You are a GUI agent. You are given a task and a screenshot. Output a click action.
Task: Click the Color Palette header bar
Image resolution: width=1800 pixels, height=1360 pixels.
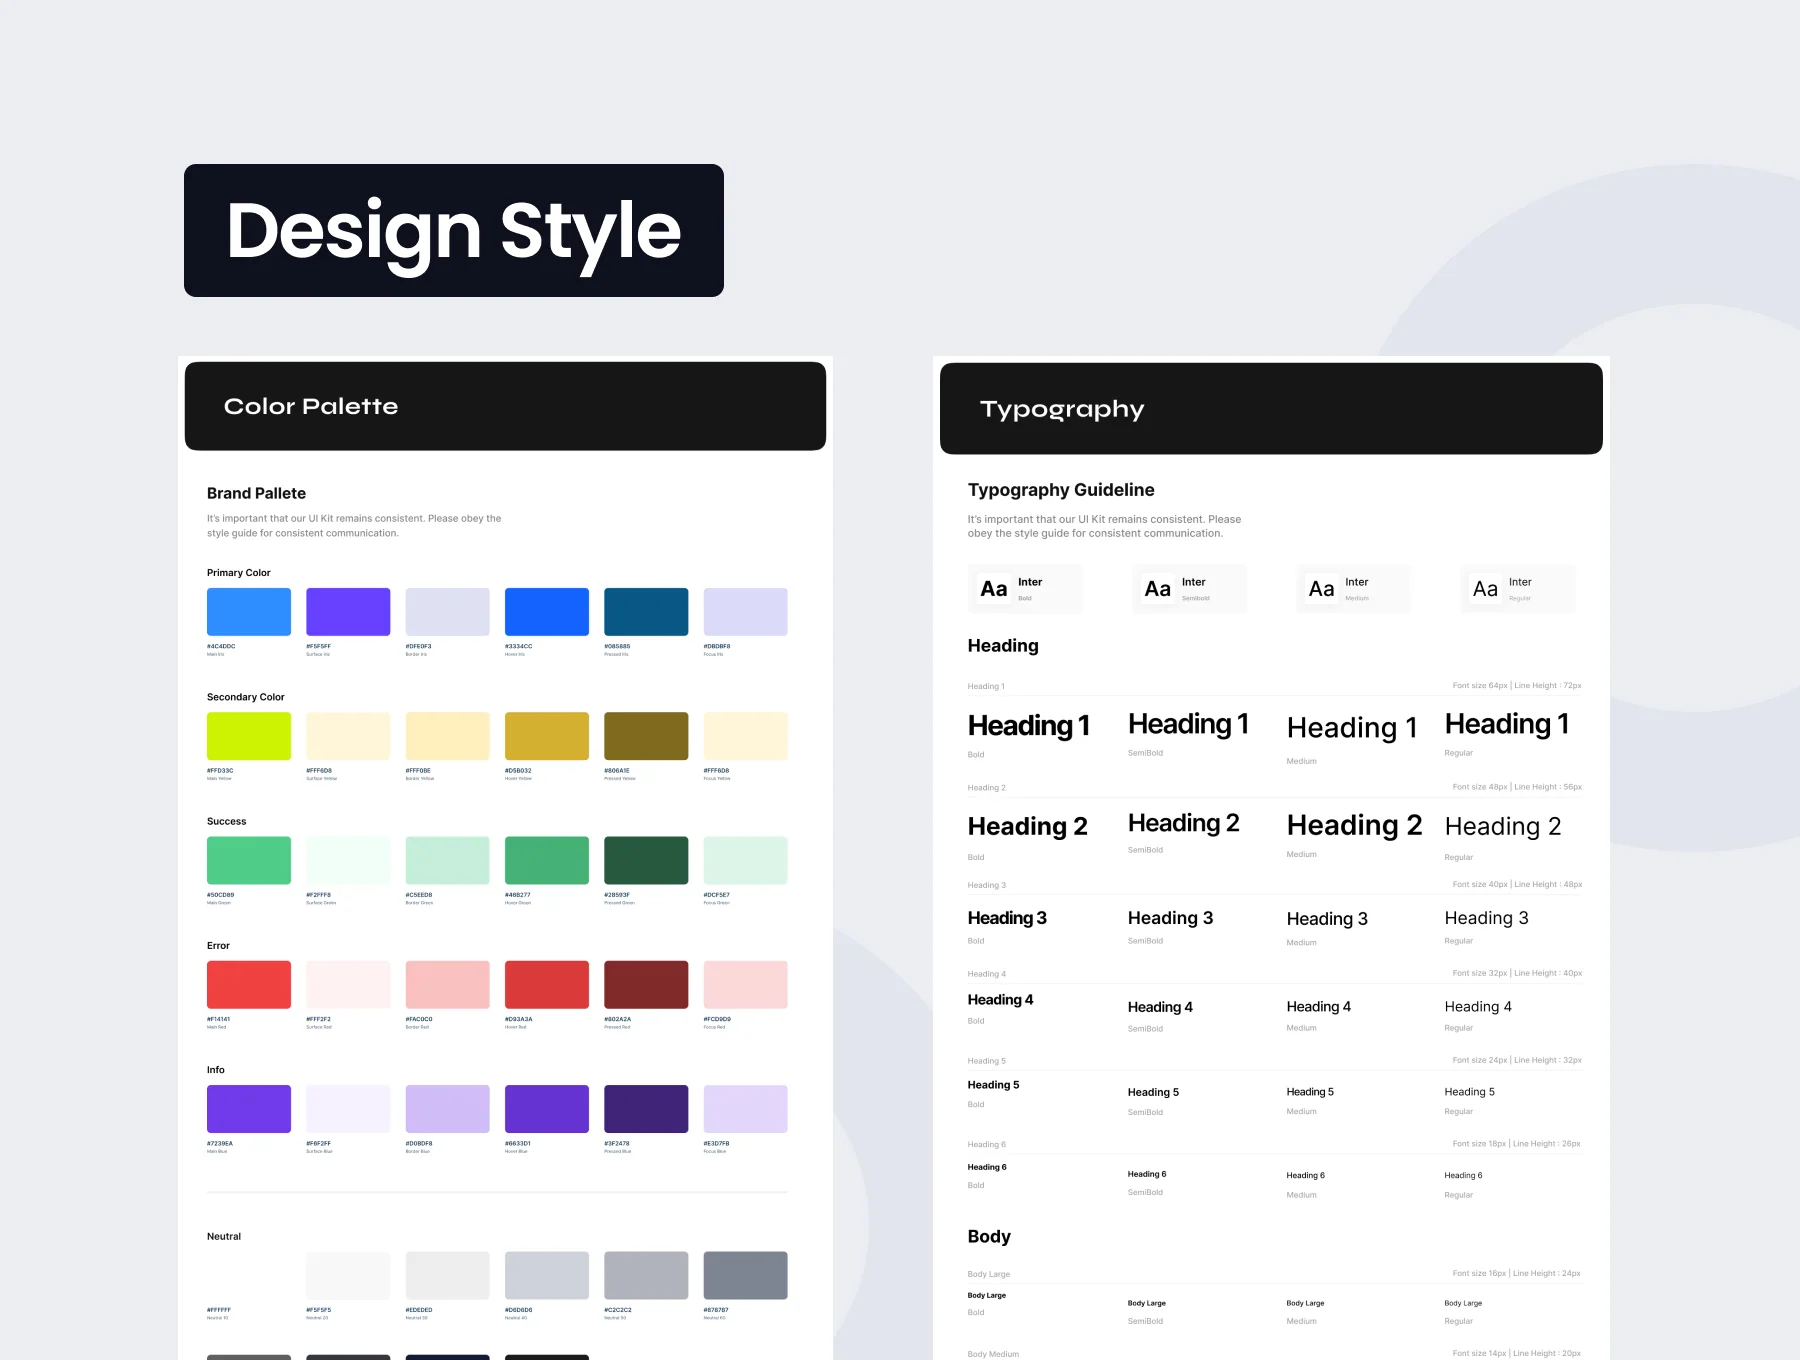coord(505,406)
